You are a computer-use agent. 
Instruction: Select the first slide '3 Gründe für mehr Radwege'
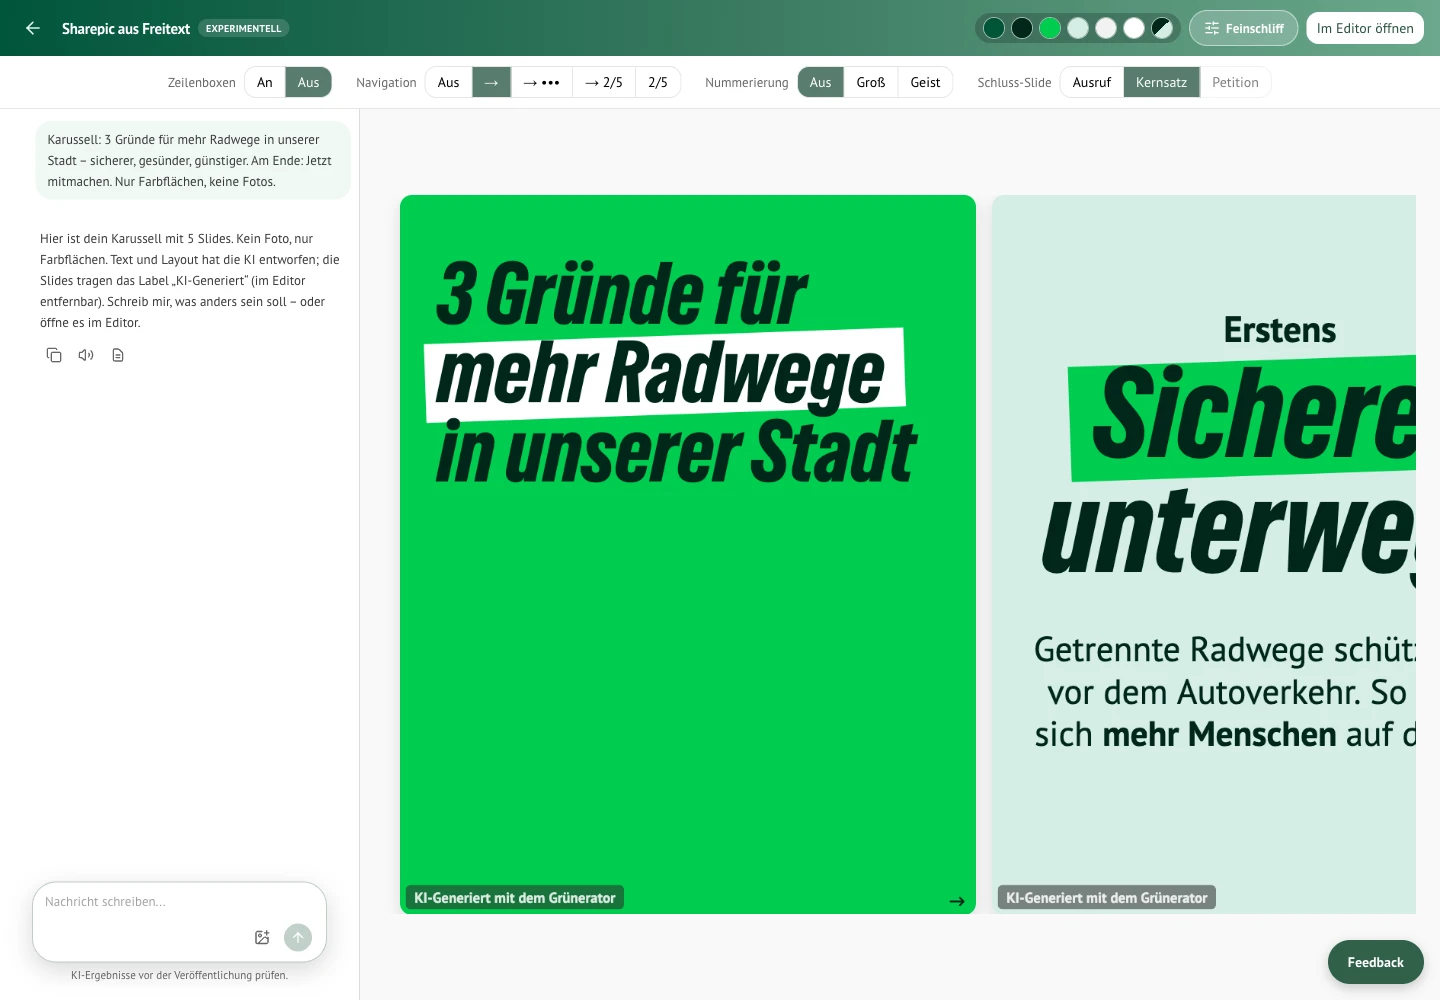click(688, 554)
